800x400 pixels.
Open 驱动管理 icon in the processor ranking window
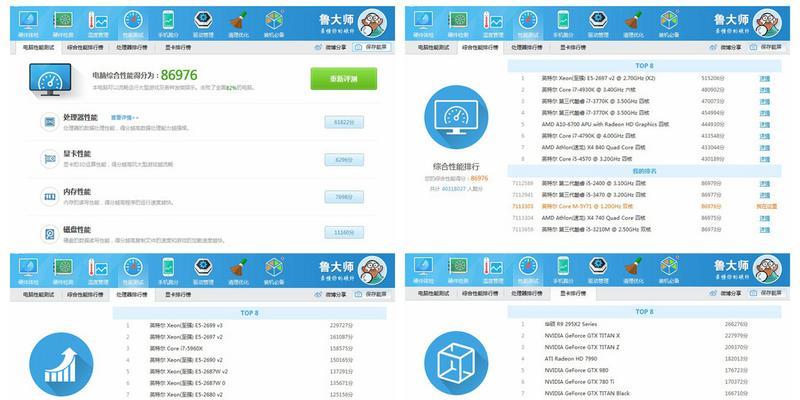click(x=203, y=271)
